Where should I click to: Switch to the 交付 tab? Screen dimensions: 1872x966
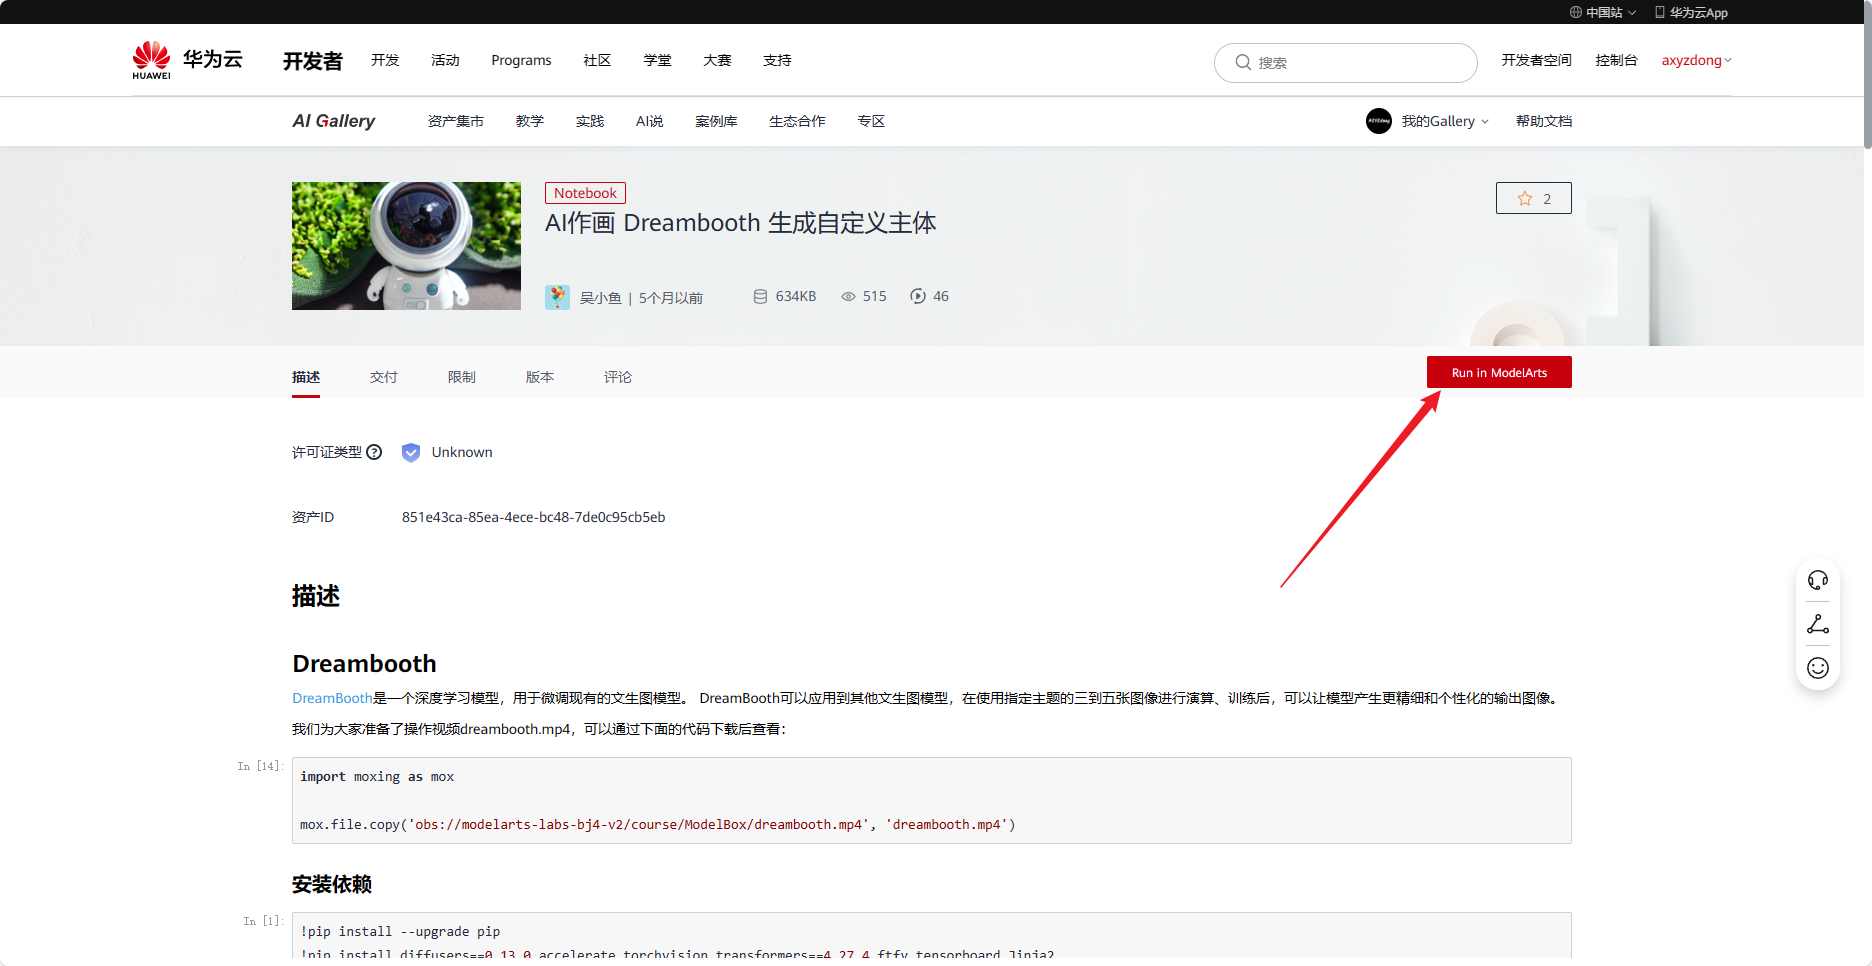[384, 377]
